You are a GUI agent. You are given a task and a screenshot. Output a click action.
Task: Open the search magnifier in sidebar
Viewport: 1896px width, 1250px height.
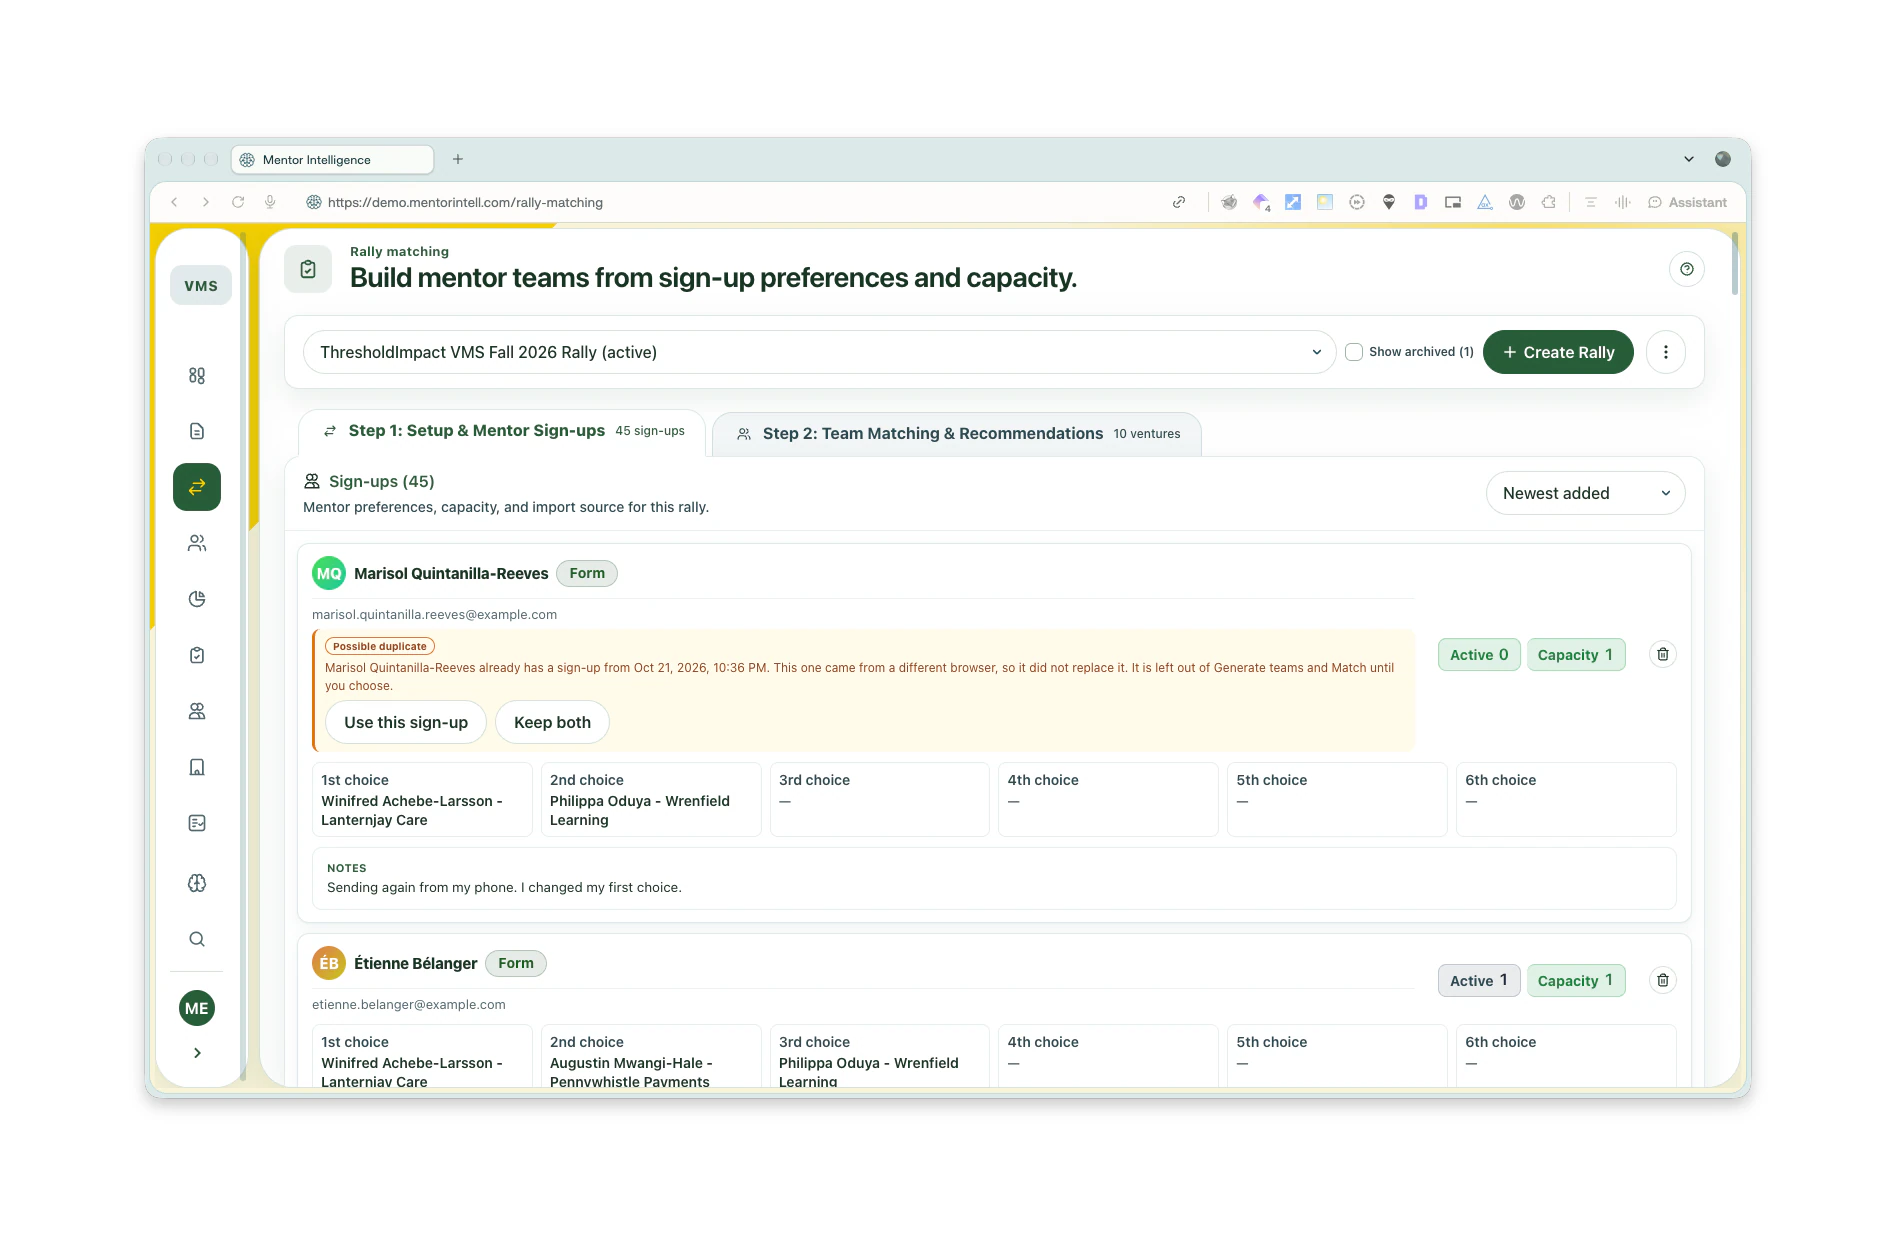click(197, 939)
